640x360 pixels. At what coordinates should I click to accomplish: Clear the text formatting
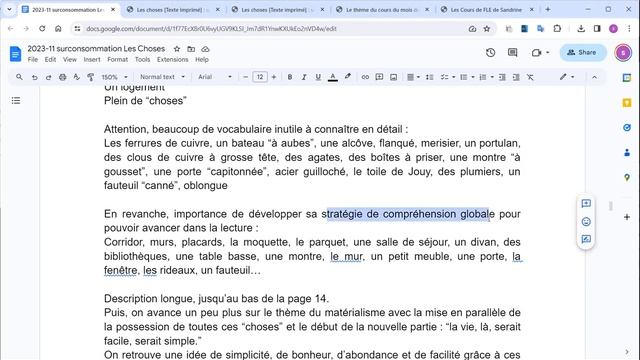pyautogui.click(x=530, y=77)
